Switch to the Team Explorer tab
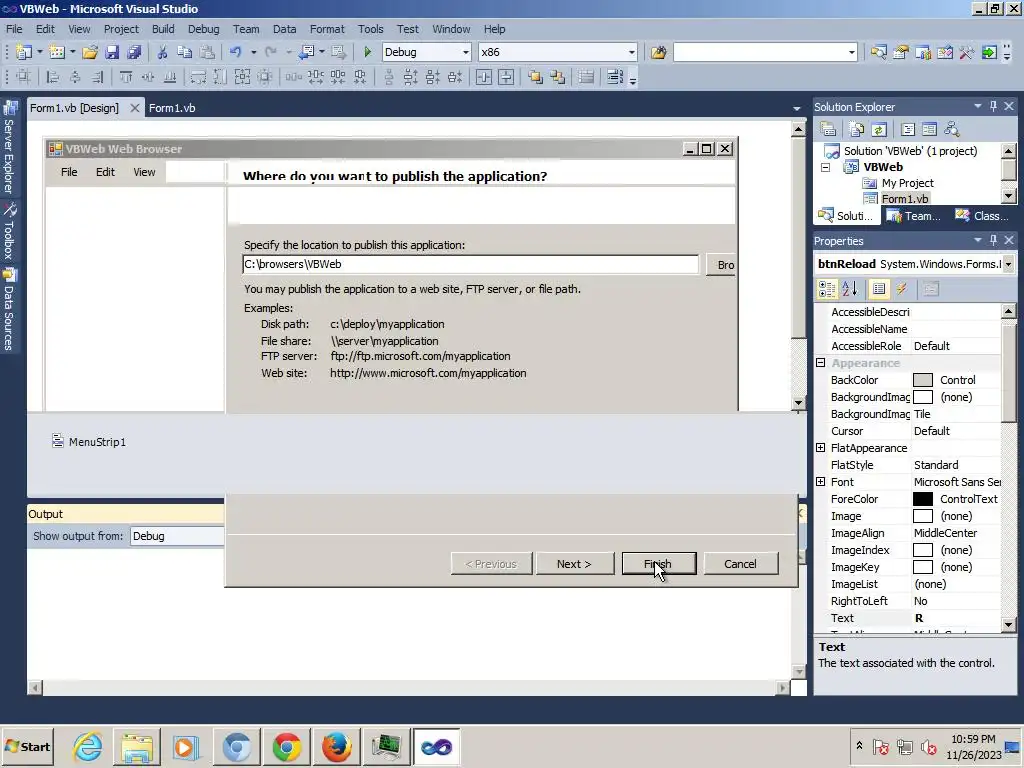1024x768 pixels. [913, 216]
